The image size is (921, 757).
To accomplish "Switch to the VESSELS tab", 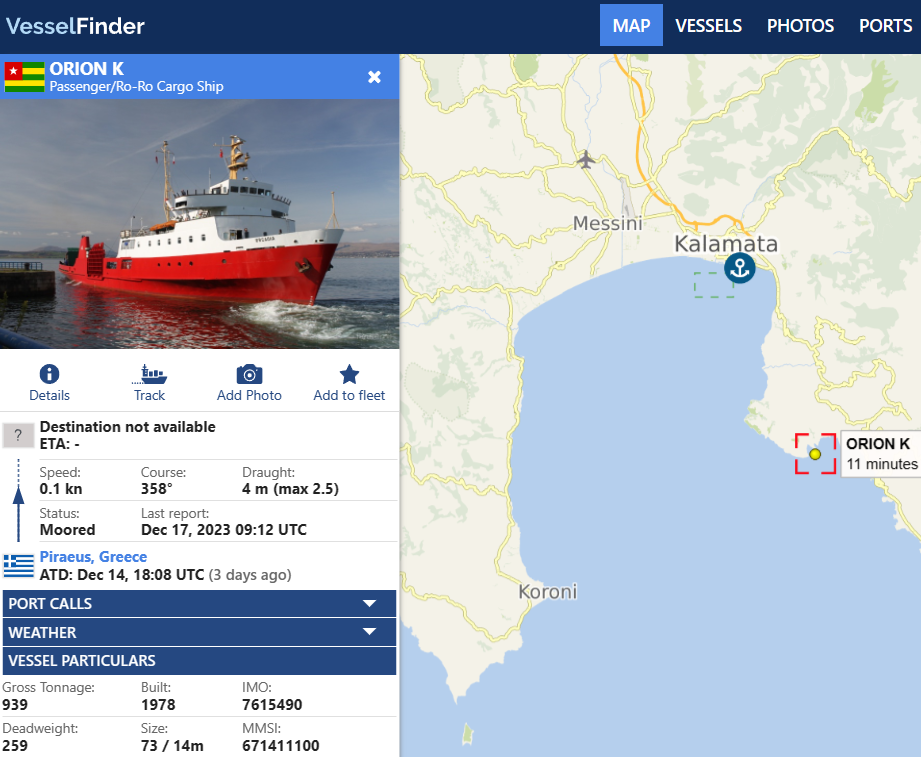I will coord(708,26).
